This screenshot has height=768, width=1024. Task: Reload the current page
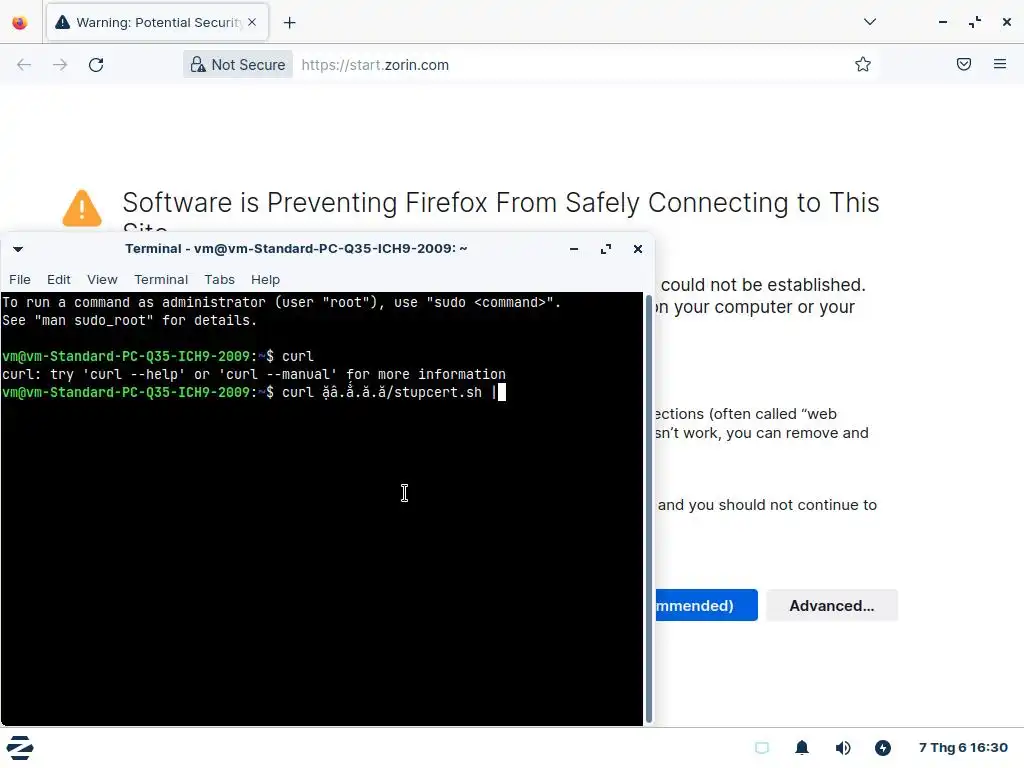pyautogui.click(x=96, y=65)
